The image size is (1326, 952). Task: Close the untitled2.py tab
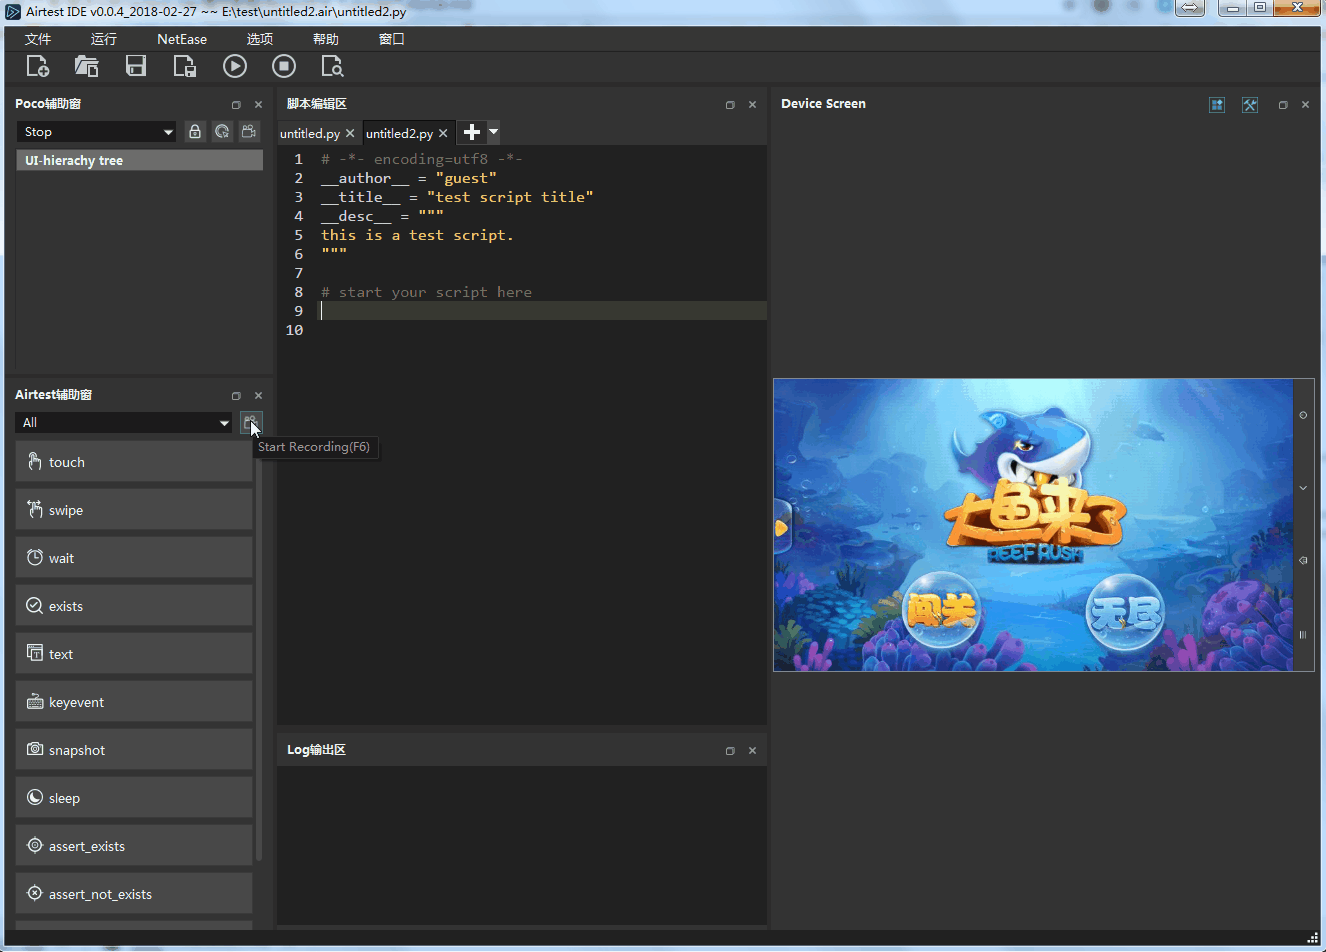coord(443,133)
